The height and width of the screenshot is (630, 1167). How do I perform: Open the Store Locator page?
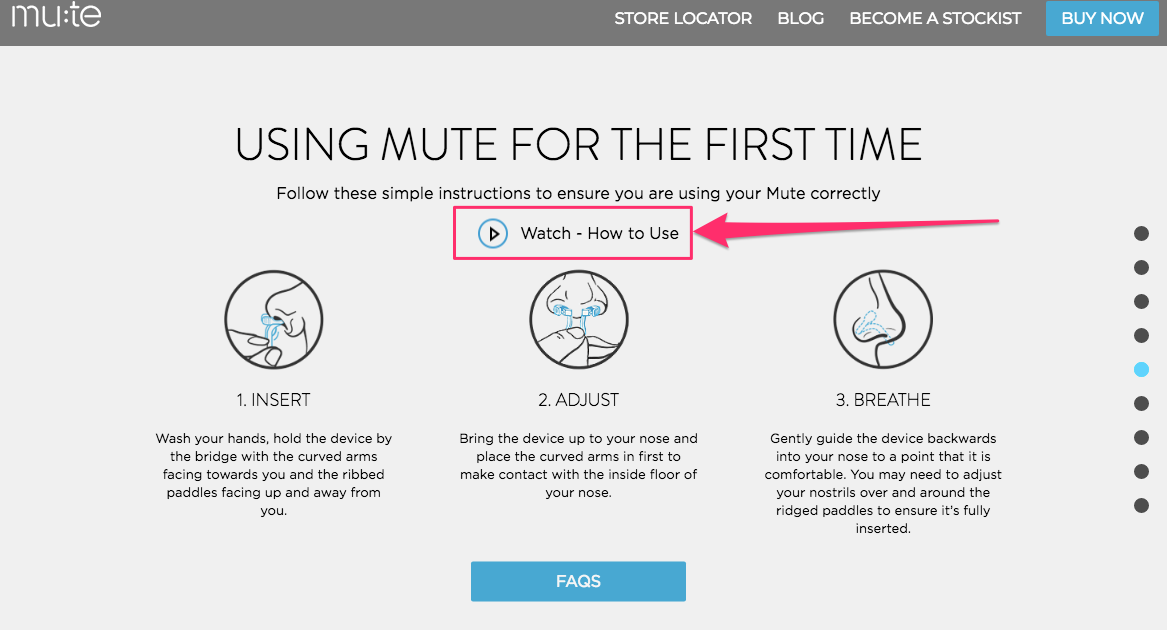click(x=683, y=19)
